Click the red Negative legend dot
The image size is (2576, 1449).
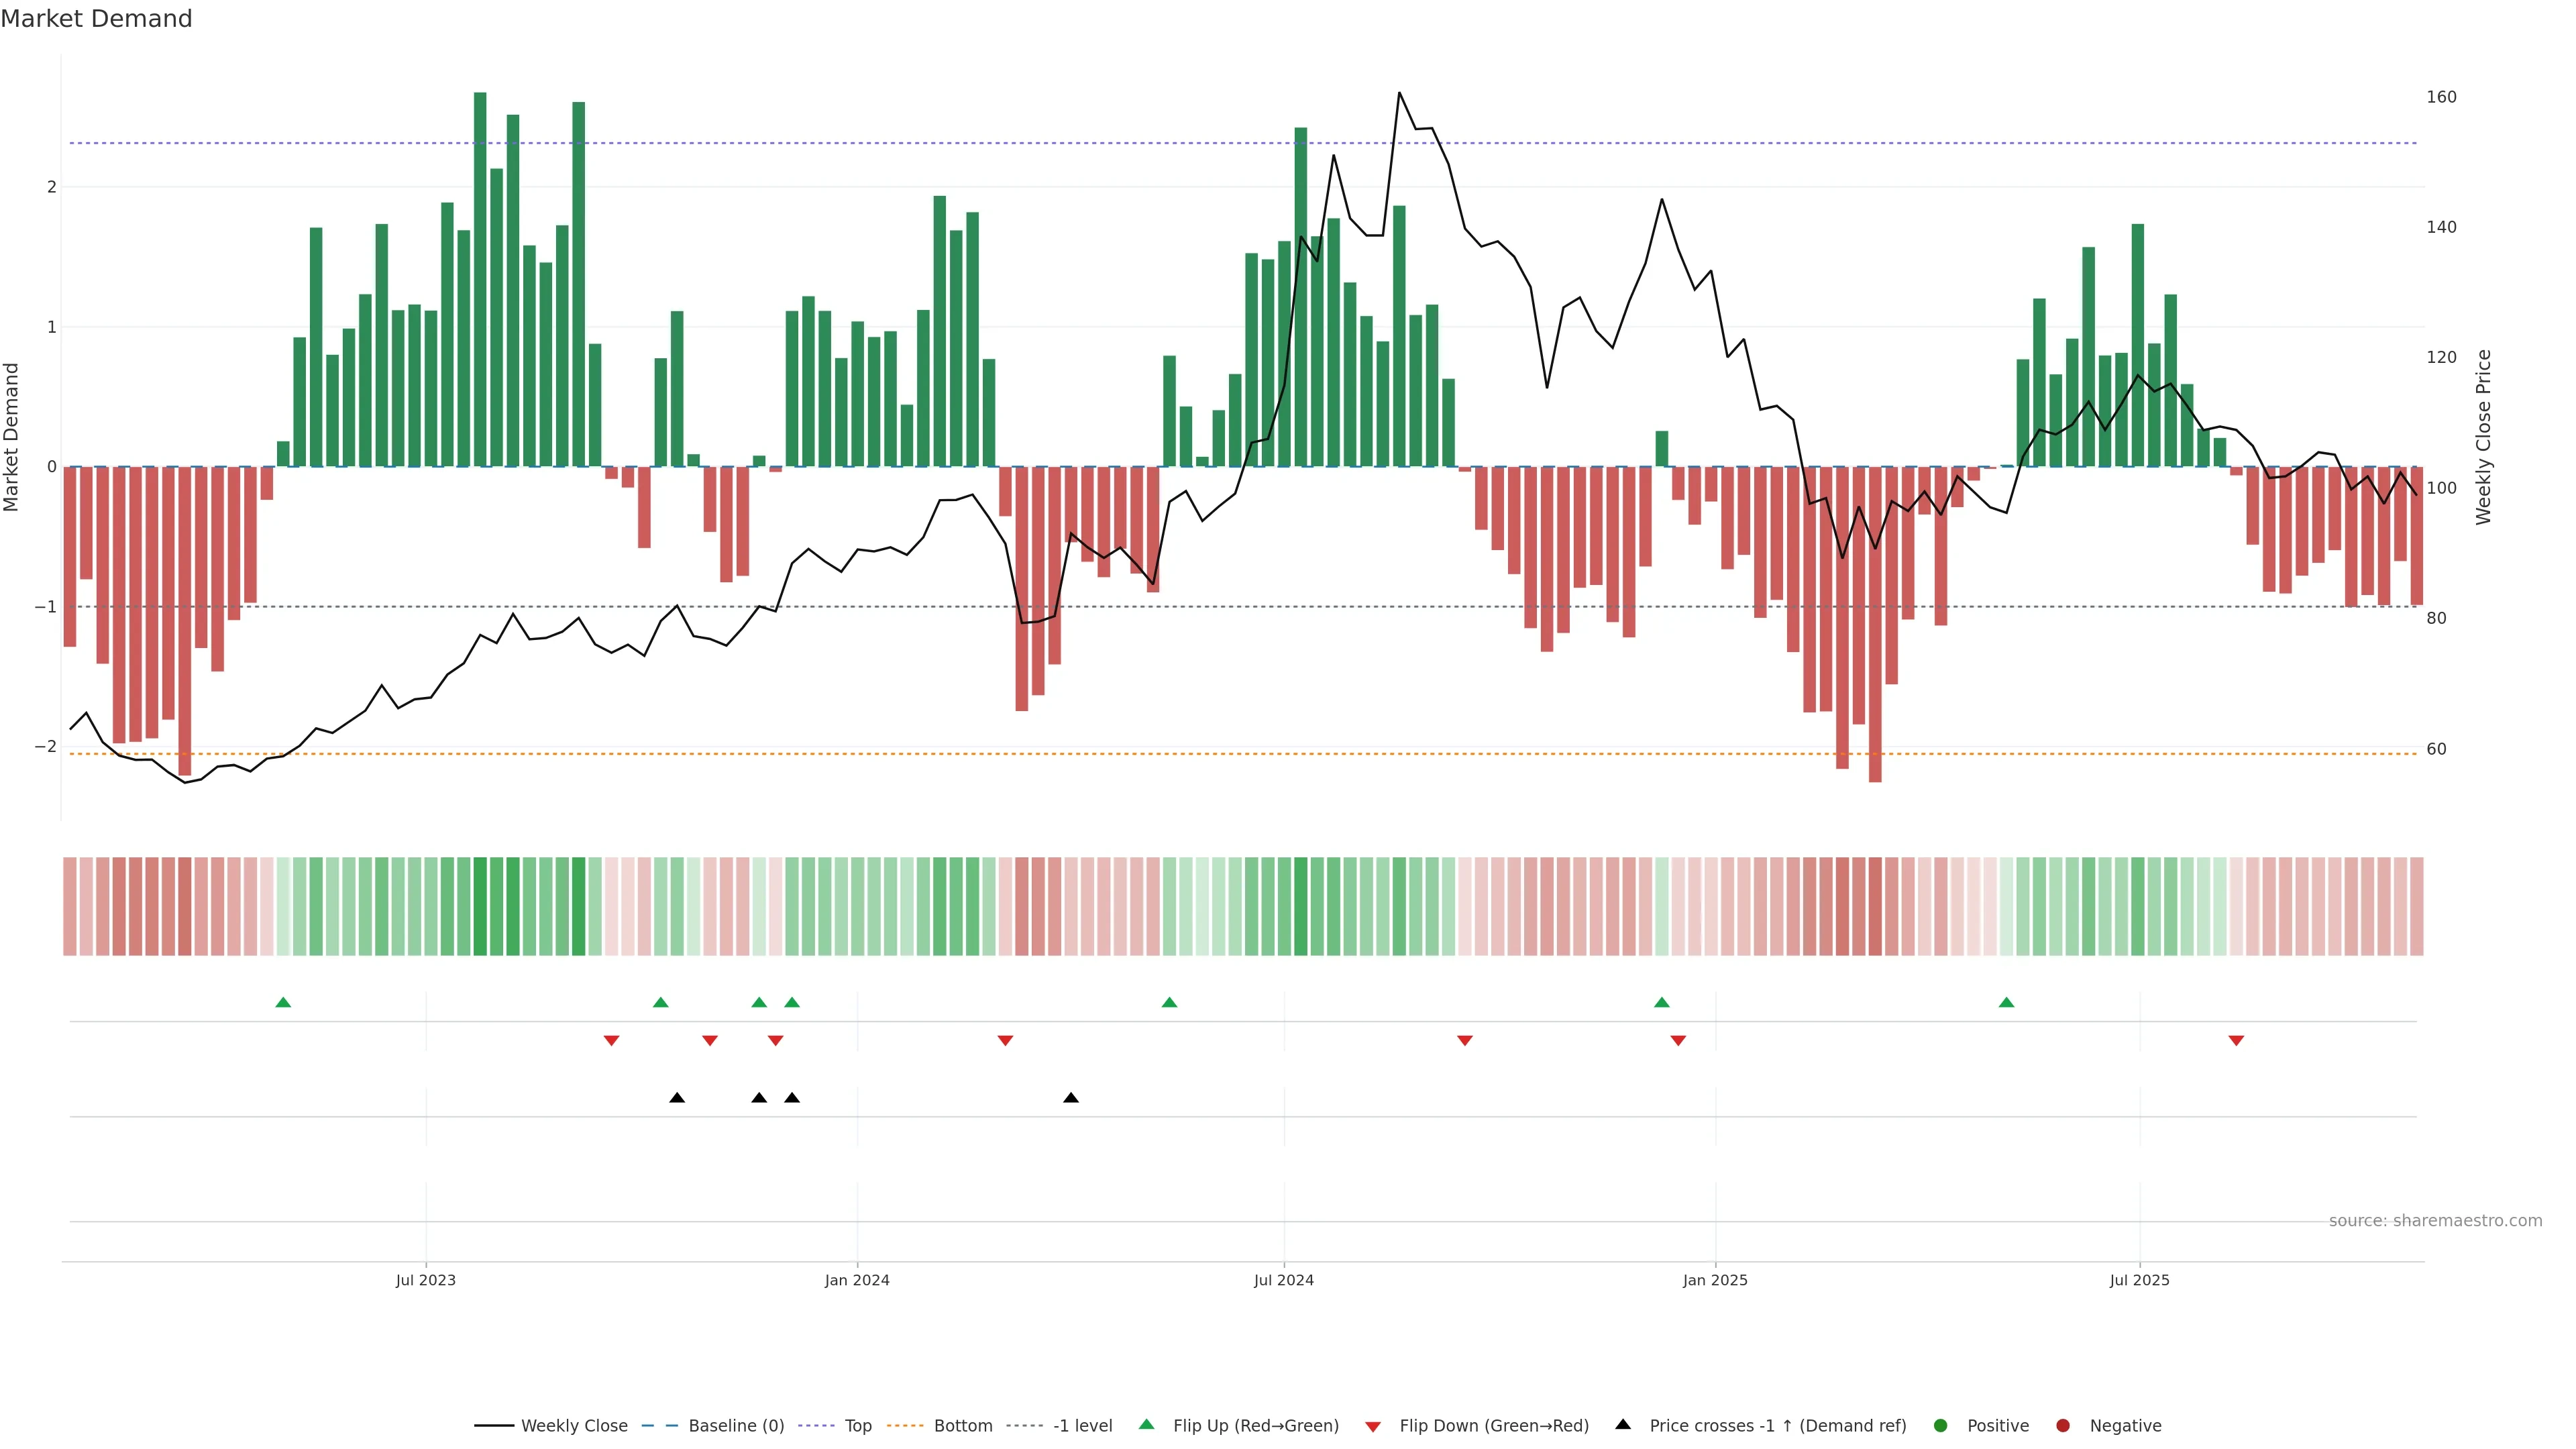[2063, 1425]
